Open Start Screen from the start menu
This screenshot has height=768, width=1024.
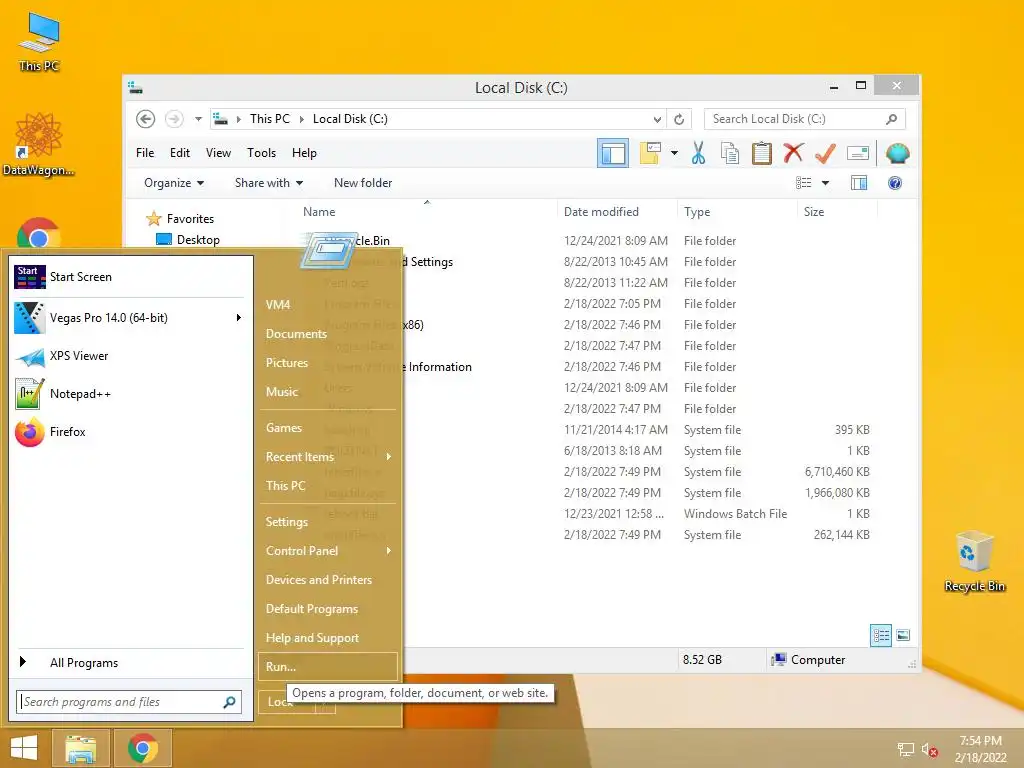click(x=131, y=277)
